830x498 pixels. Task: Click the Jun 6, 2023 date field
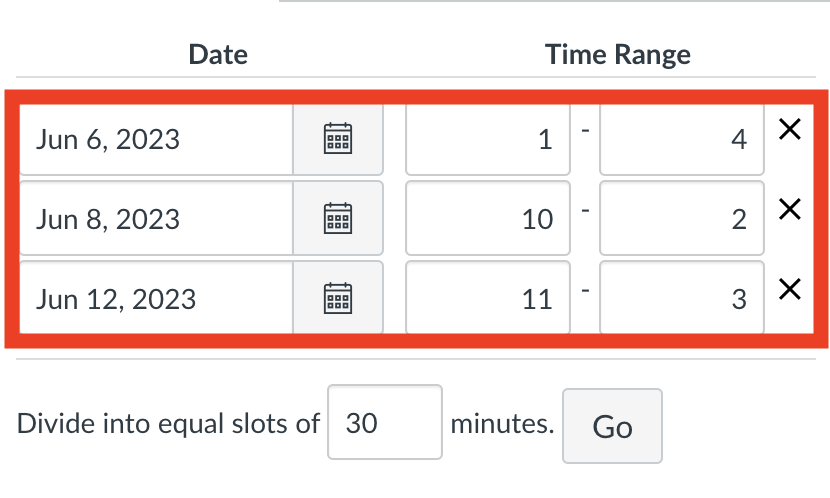click(x=156, y=139)
